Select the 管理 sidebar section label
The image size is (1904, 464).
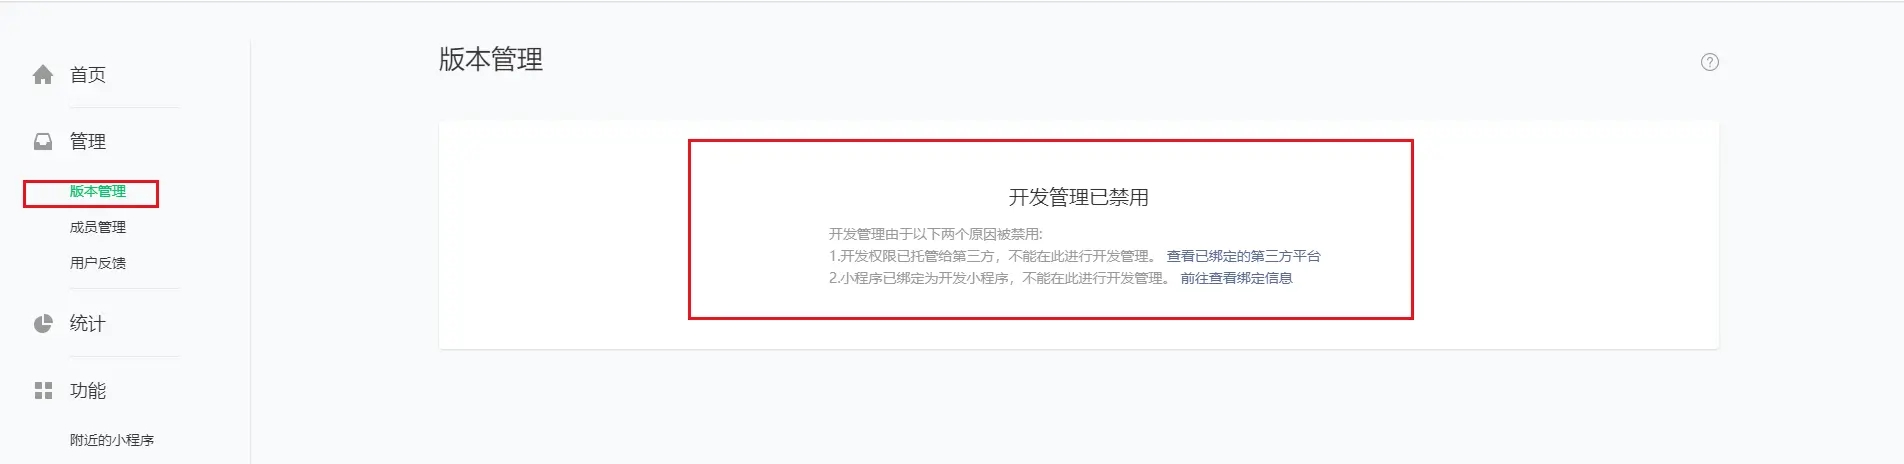88,142
